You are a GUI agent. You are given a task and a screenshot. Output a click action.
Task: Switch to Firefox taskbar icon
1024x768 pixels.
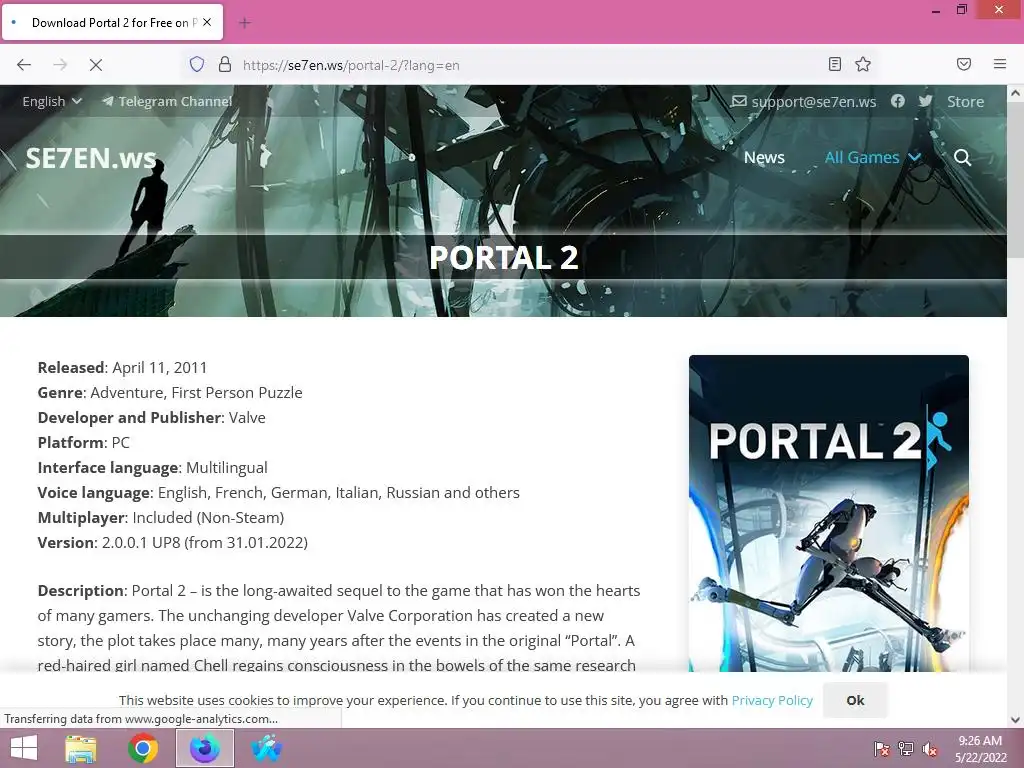pyautogui.click(x=205, y=748)
